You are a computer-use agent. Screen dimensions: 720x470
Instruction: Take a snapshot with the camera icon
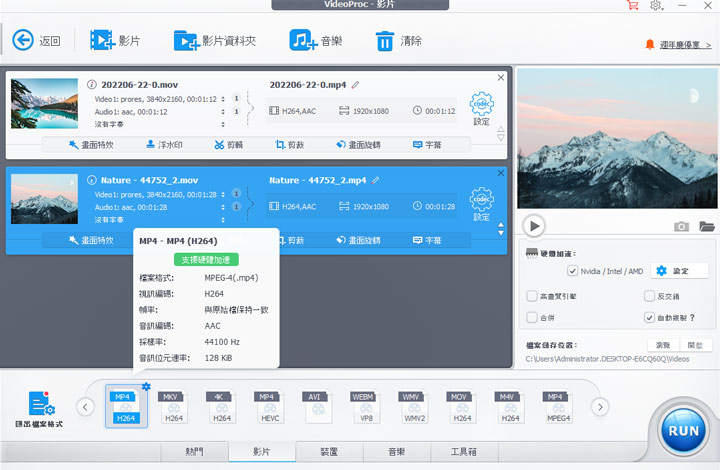click(681, 226)
